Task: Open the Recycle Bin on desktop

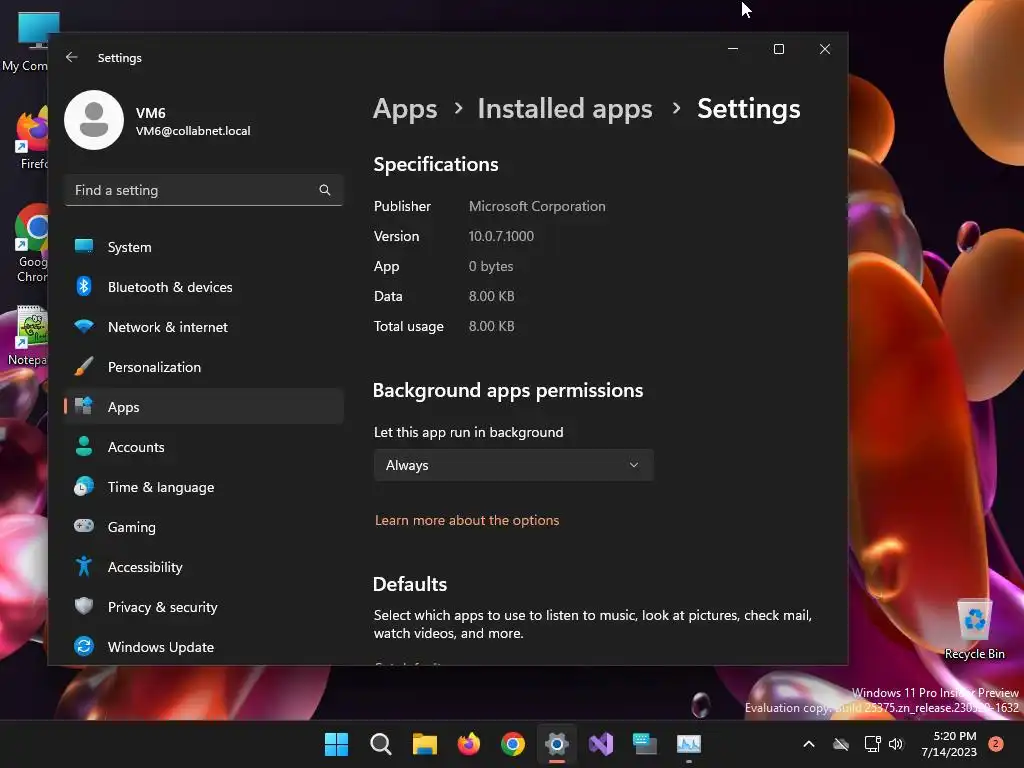Action: pos(974,629)
